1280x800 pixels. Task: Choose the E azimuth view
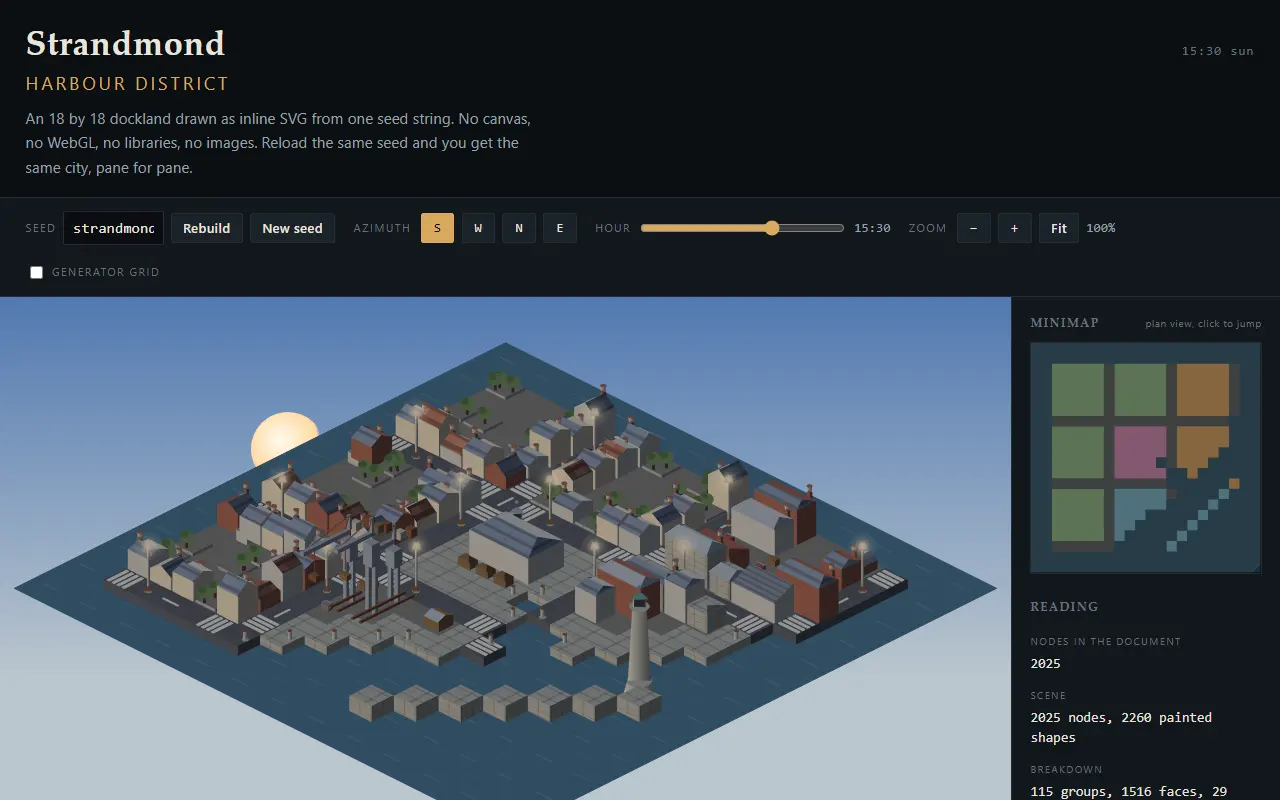[560, 228]
